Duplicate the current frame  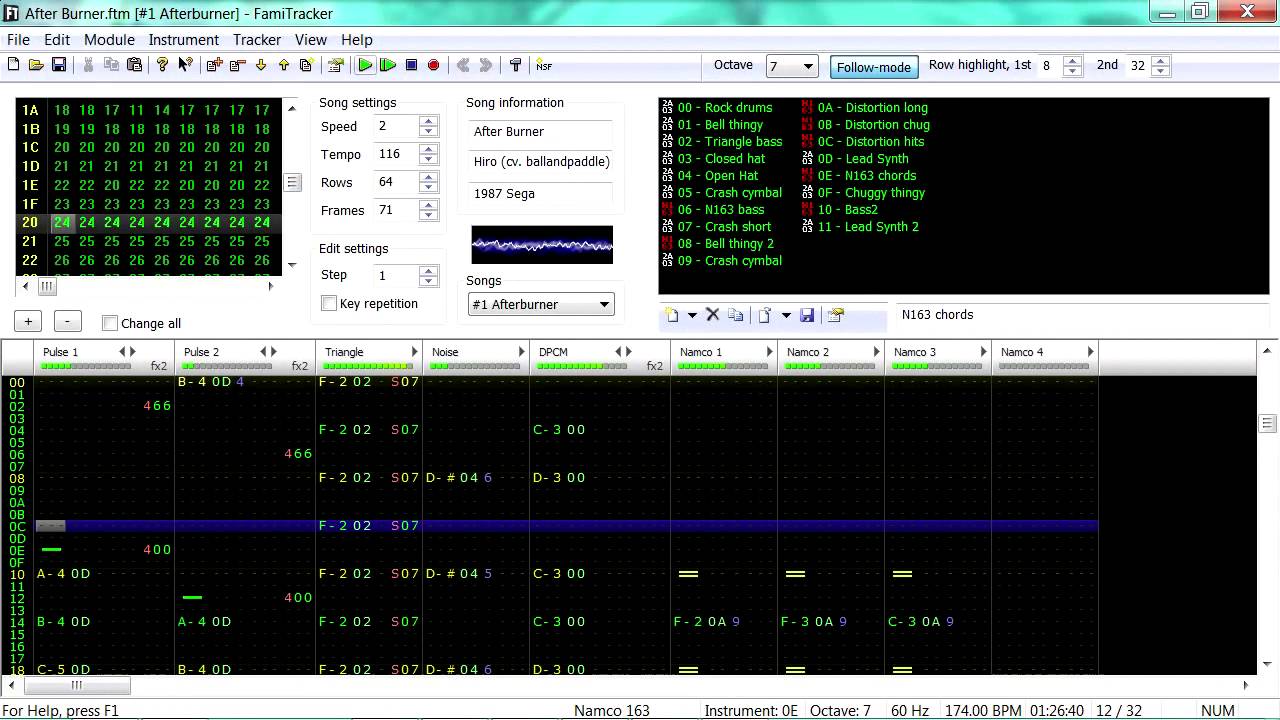tap(307, 65)
